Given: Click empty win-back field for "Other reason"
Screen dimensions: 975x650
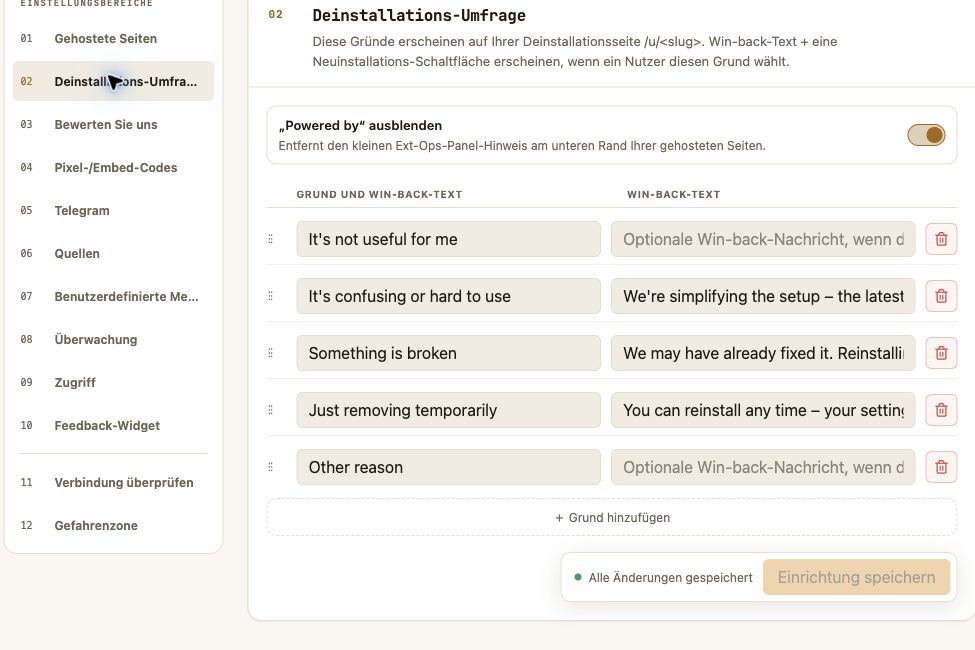Looking at the screenshot, I should (763, 467).
